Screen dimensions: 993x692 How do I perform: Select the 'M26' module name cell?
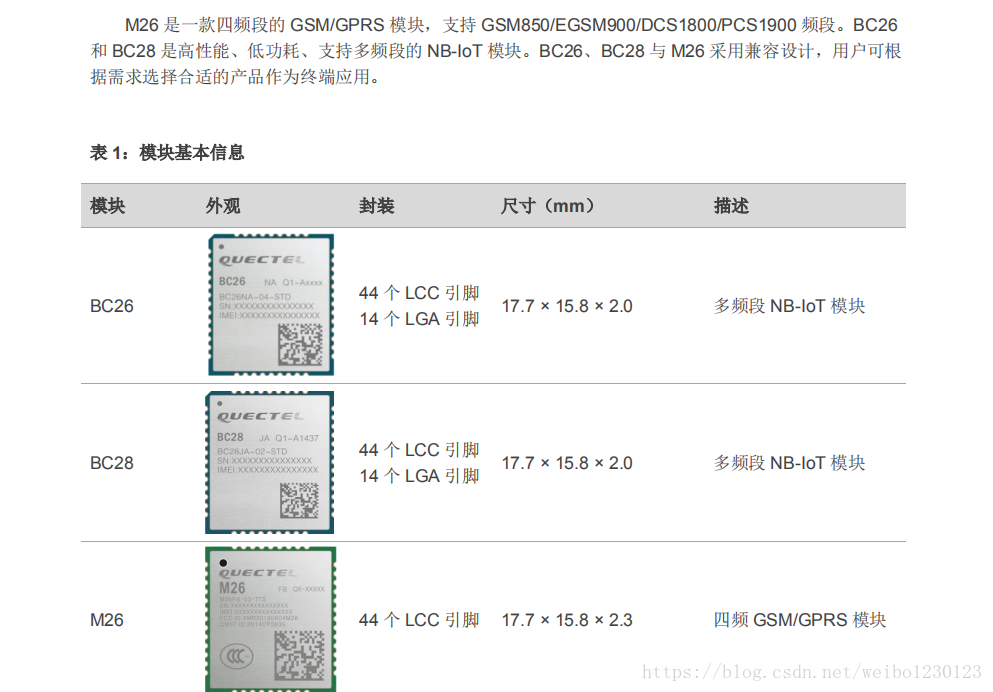point(107,620)
